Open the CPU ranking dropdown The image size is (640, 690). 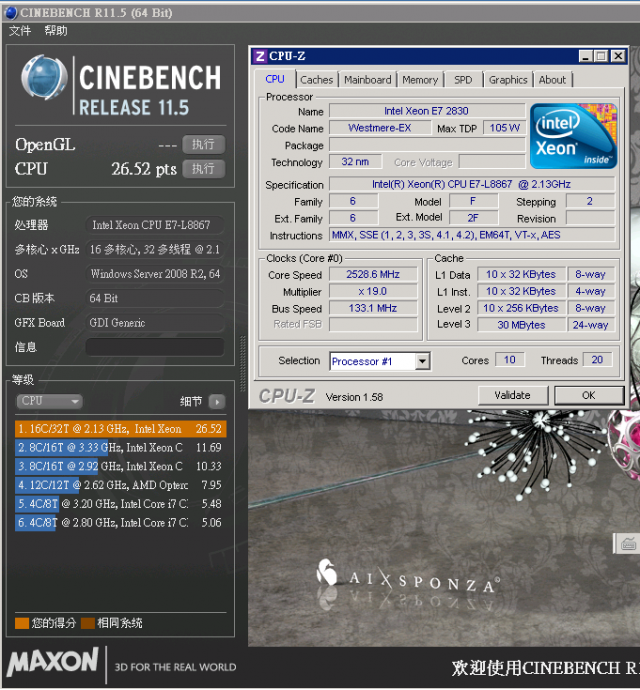pyautogui.click(x=49, y=401)
